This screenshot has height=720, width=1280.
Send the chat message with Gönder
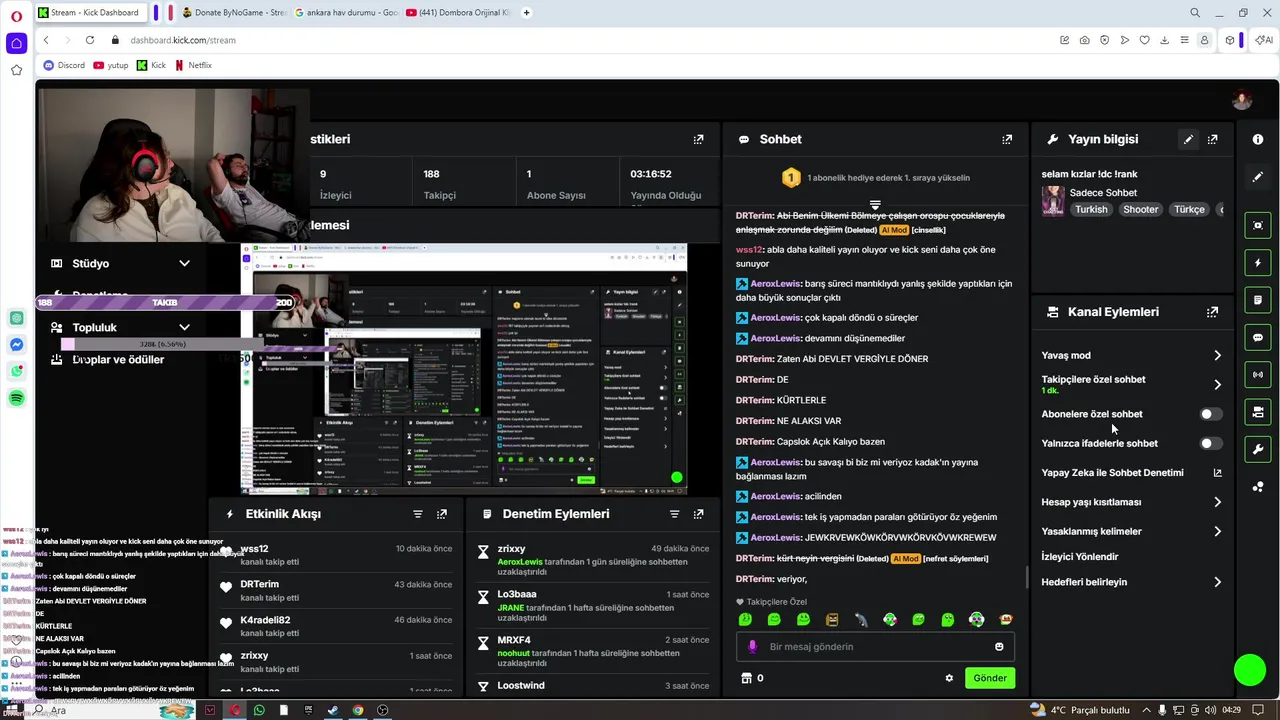(x=990, y=678)
